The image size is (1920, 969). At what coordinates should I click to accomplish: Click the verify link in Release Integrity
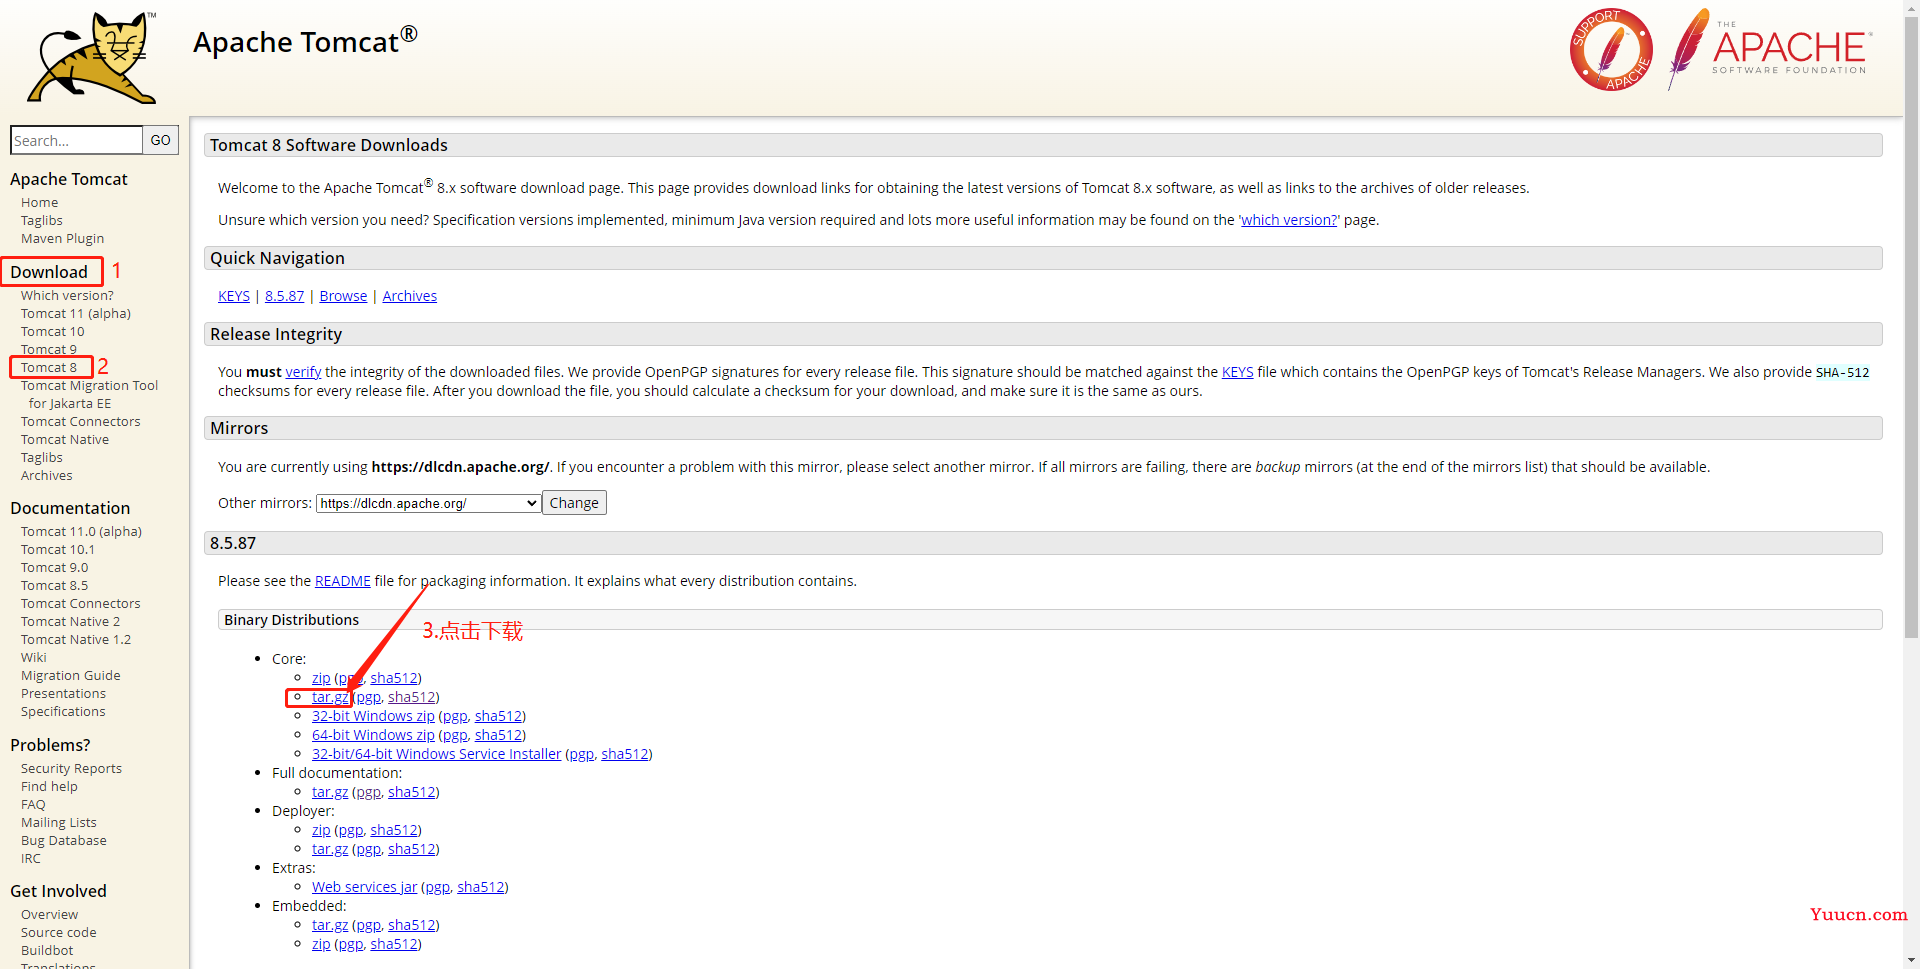pos(303,372)
